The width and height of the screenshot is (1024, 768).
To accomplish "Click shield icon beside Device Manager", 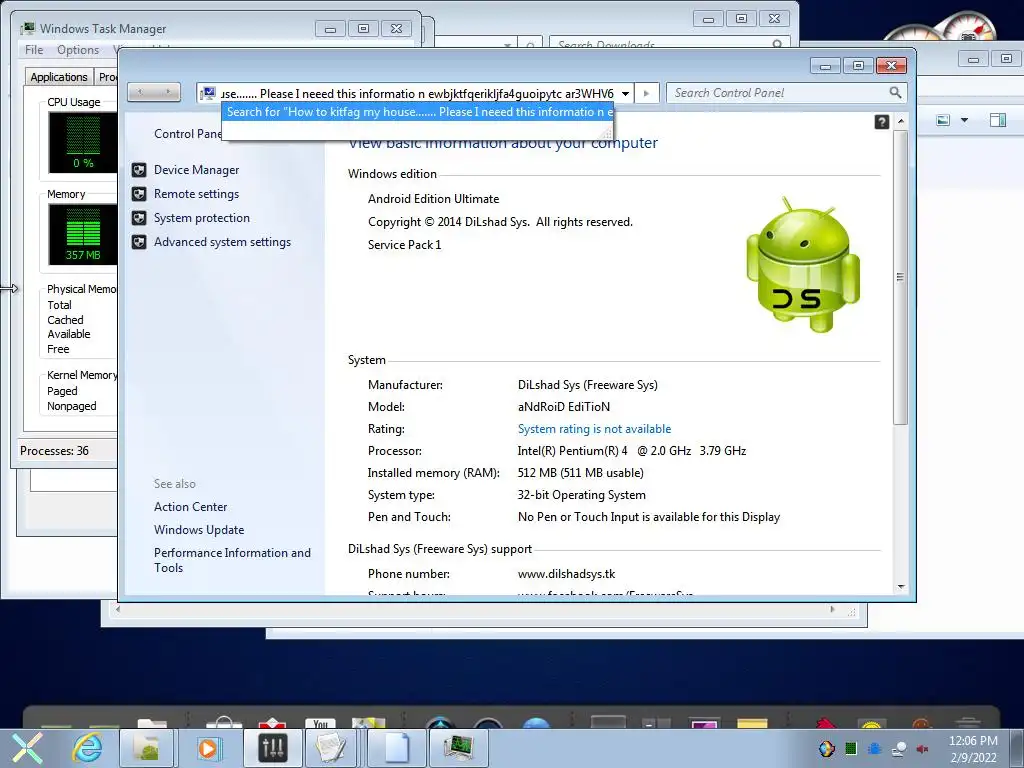I will [x=139, y=170].
